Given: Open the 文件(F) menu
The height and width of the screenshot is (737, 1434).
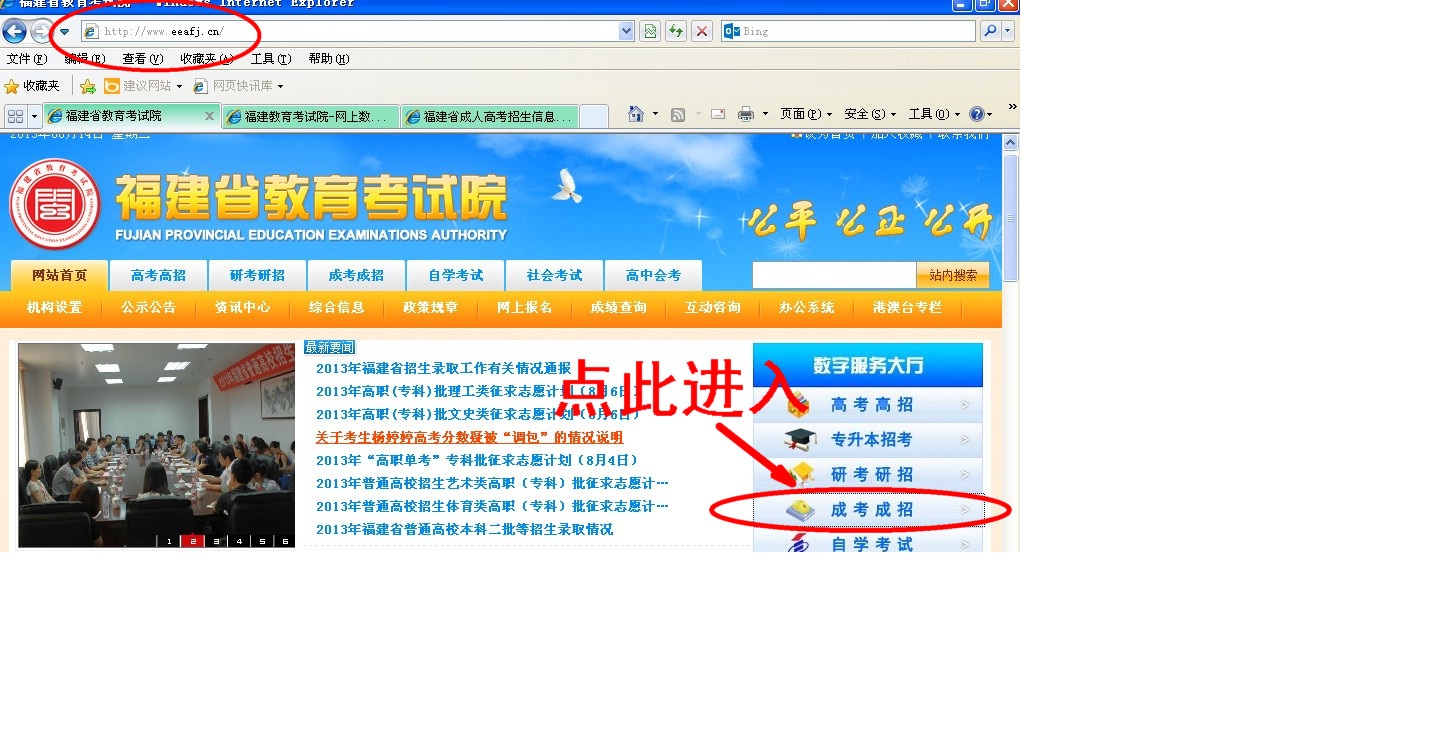Looking at the screenshot, I should [27, 59].
